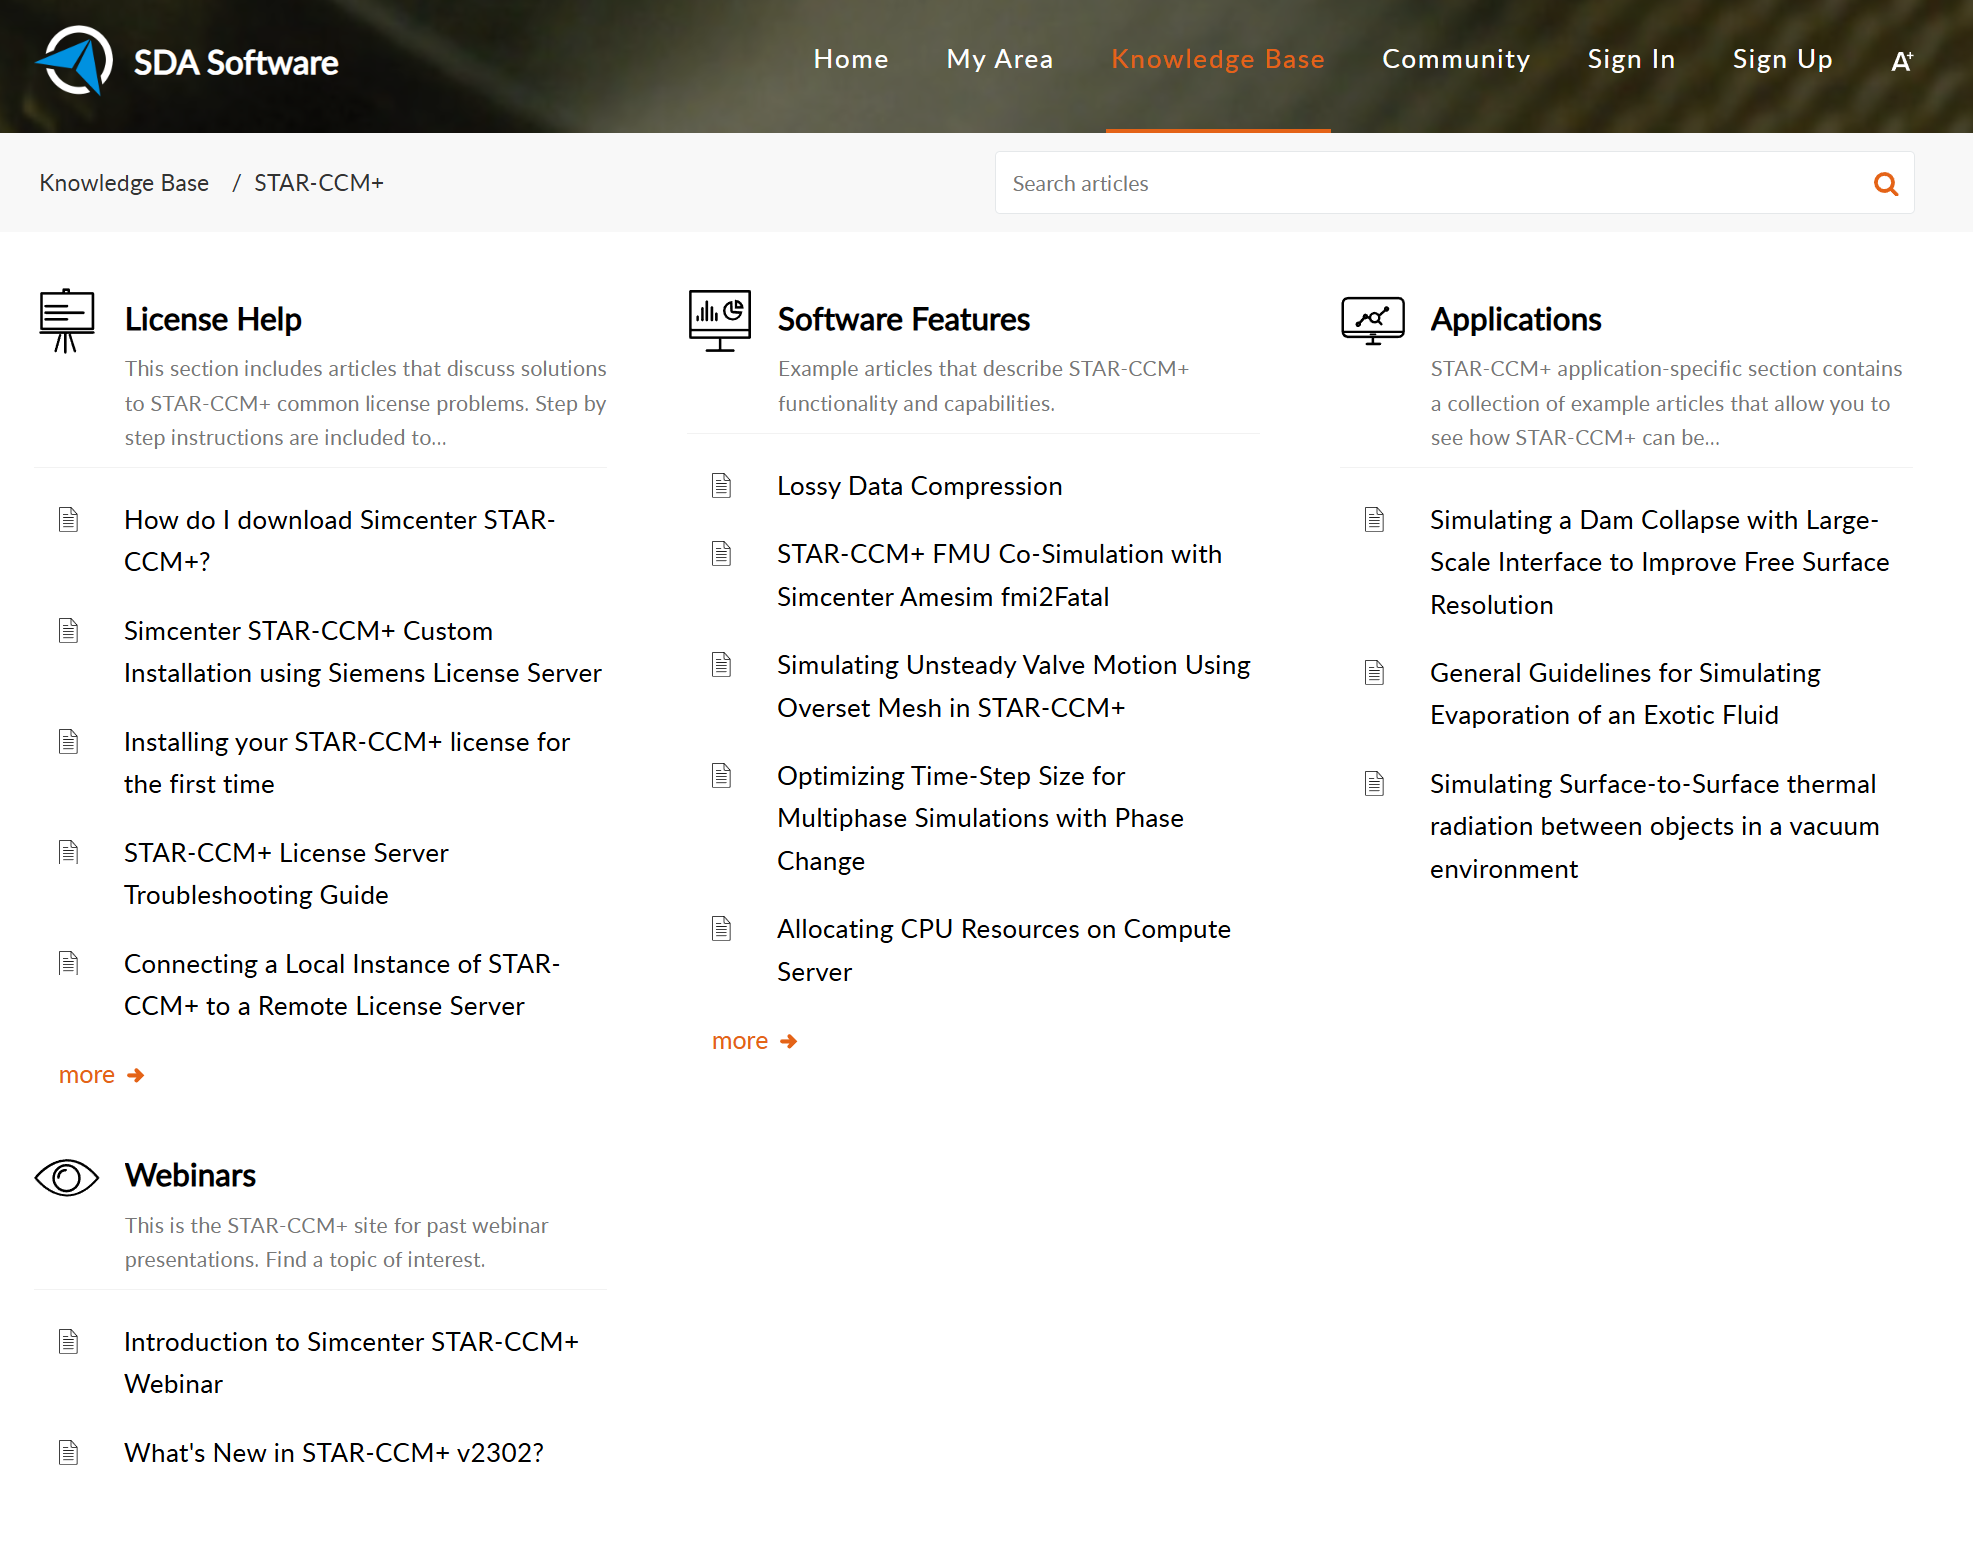Click the License Help presentation board icon

66,320
